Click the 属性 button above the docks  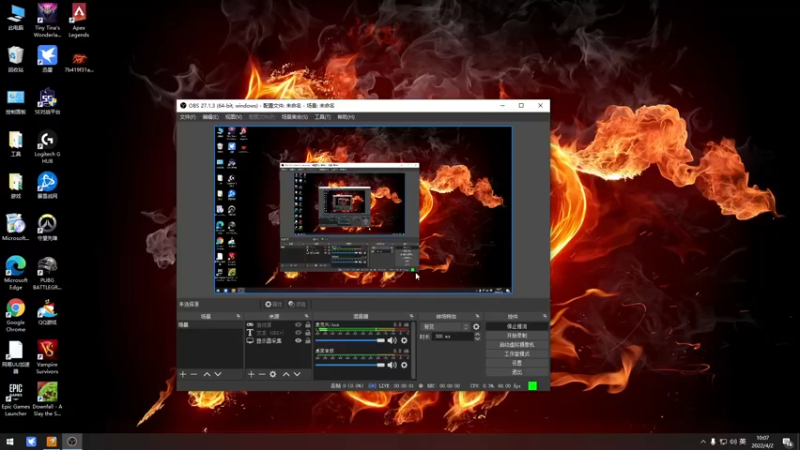coord(273,304)
